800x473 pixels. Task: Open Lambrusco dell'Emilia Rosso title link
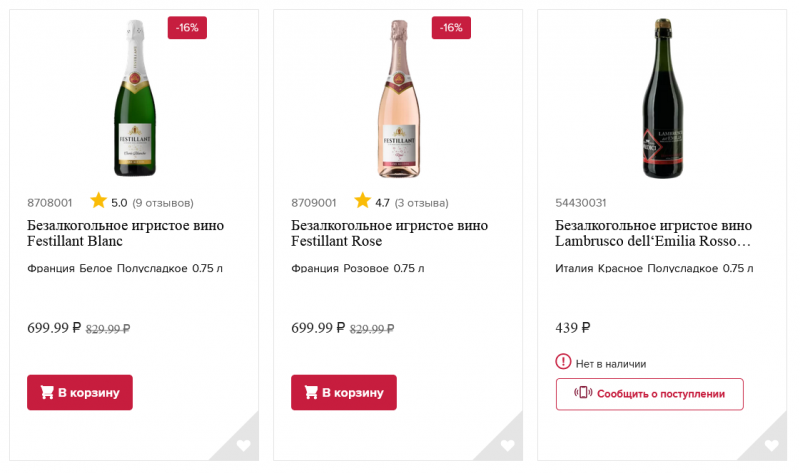click(653, 233)
